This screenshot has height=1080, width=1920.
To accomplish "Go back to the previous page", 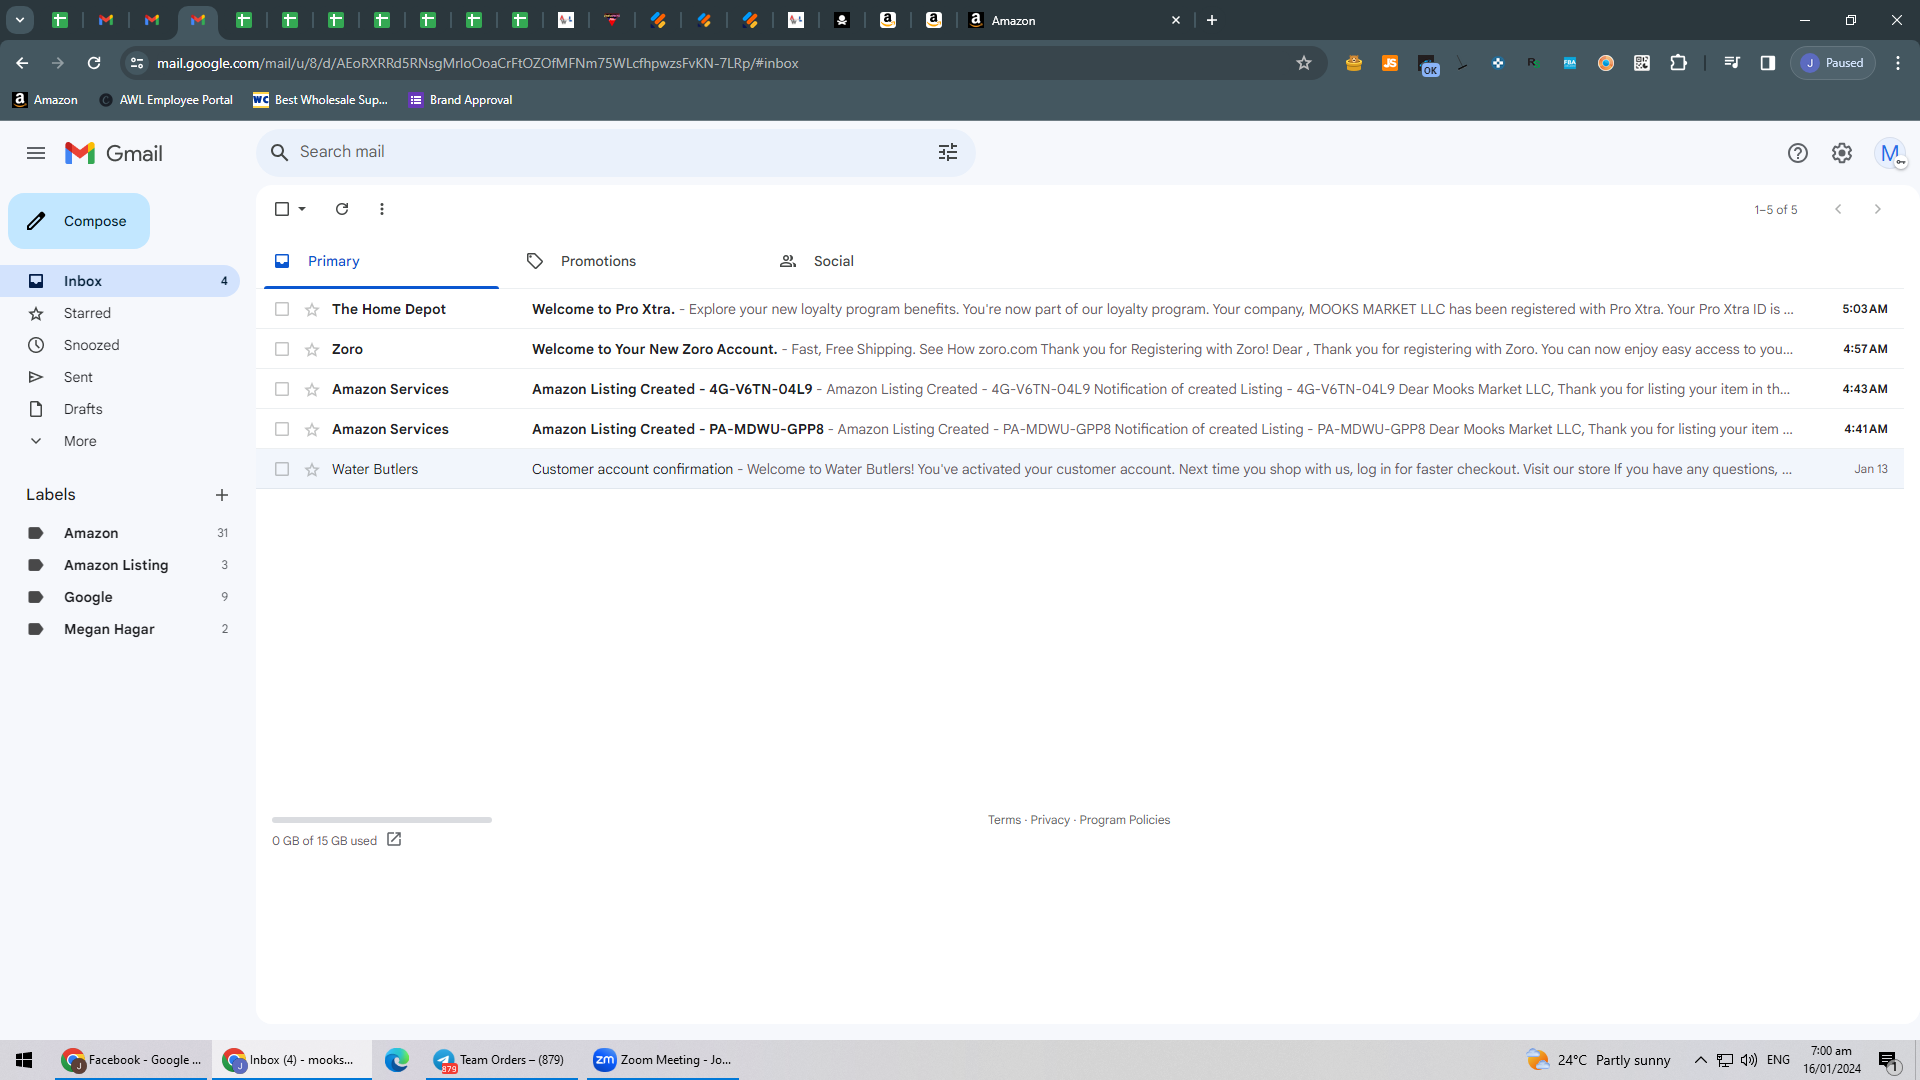I will (x=22, y=63).
